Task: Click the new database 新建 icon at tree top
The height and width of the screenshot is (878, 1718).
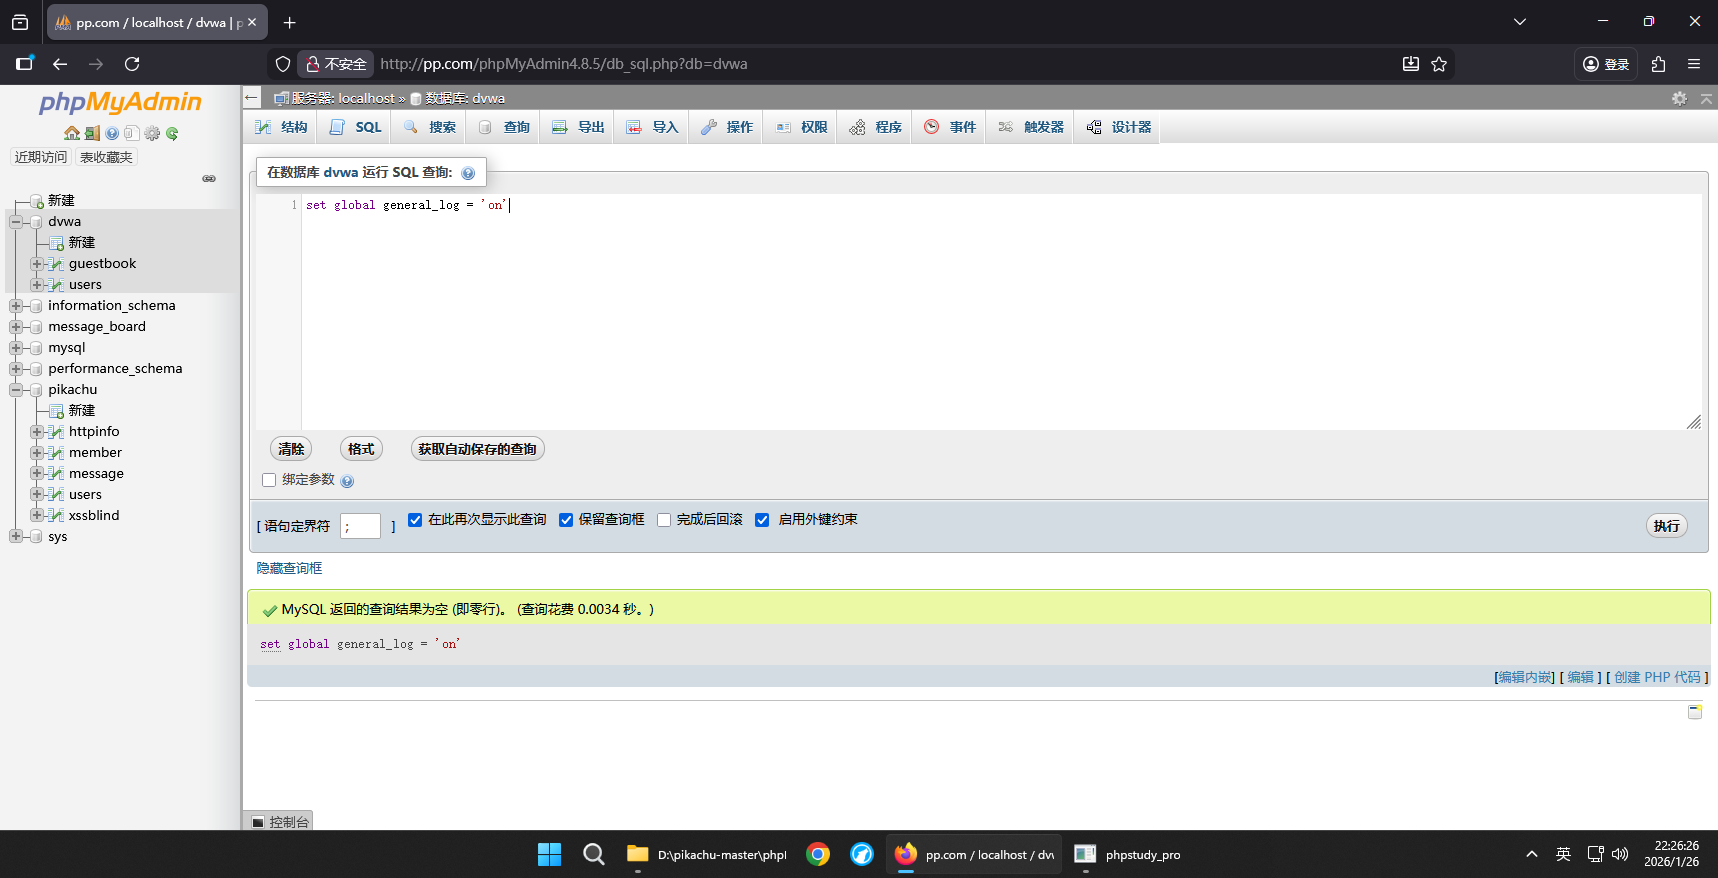Action: 36,201
